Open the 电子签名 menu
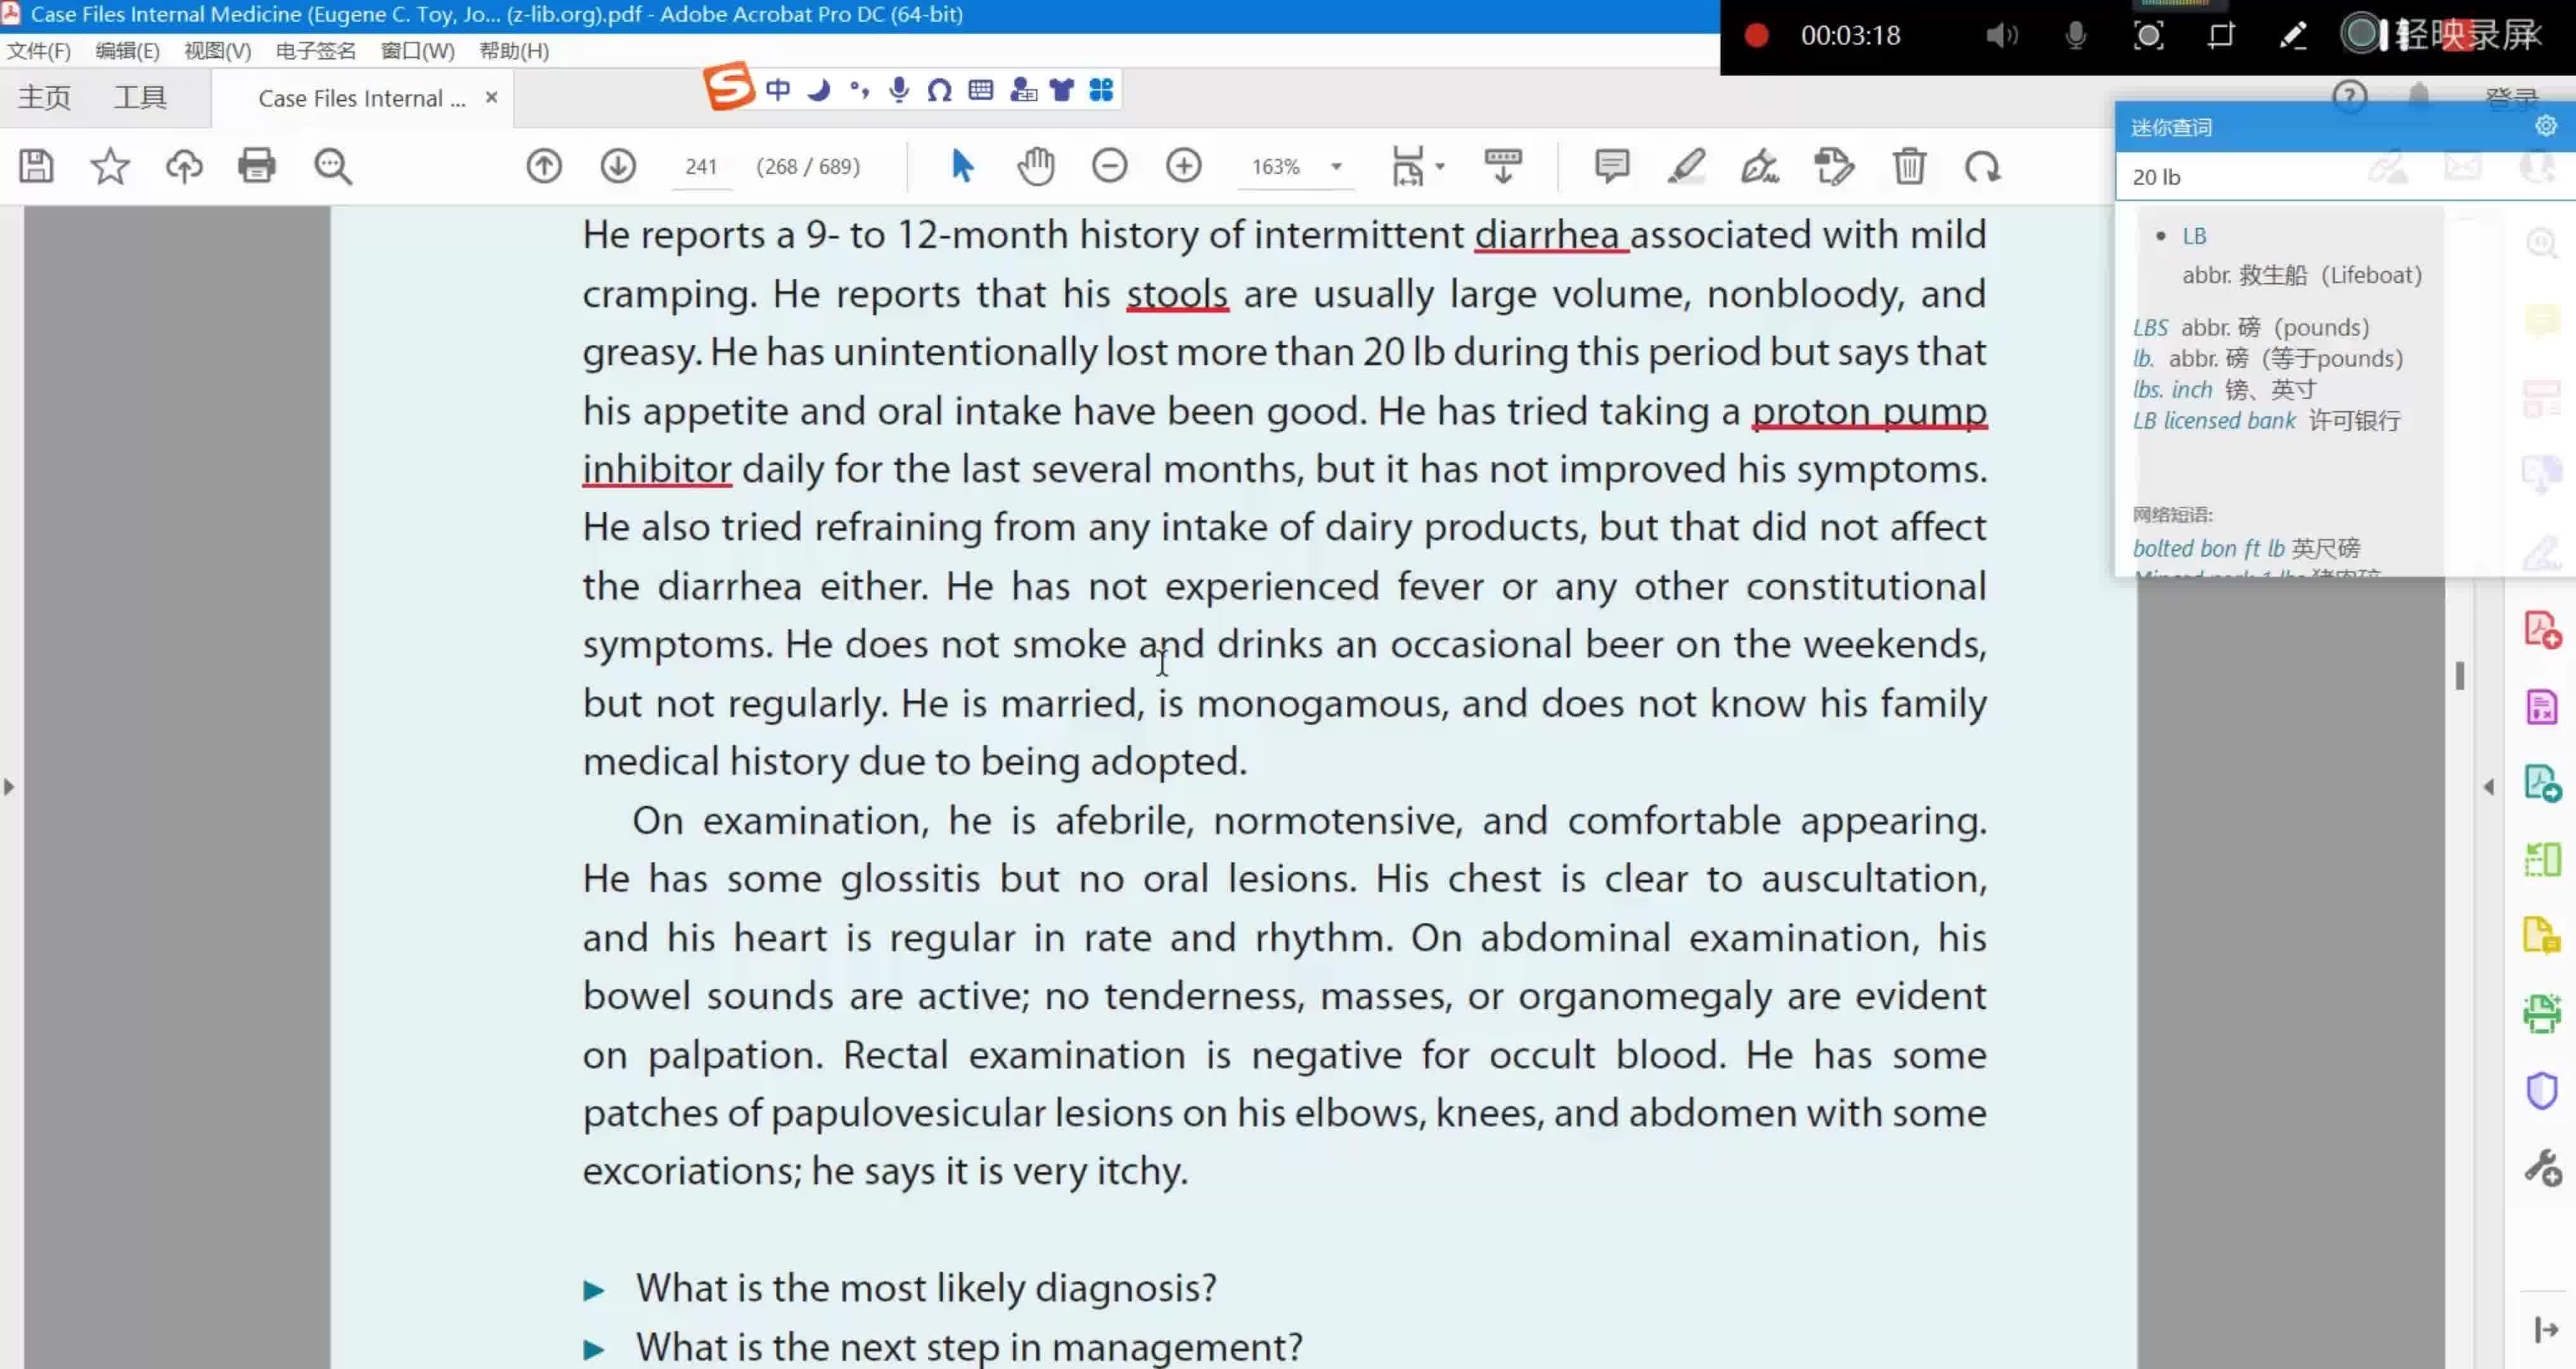 [x=315, y=50]
